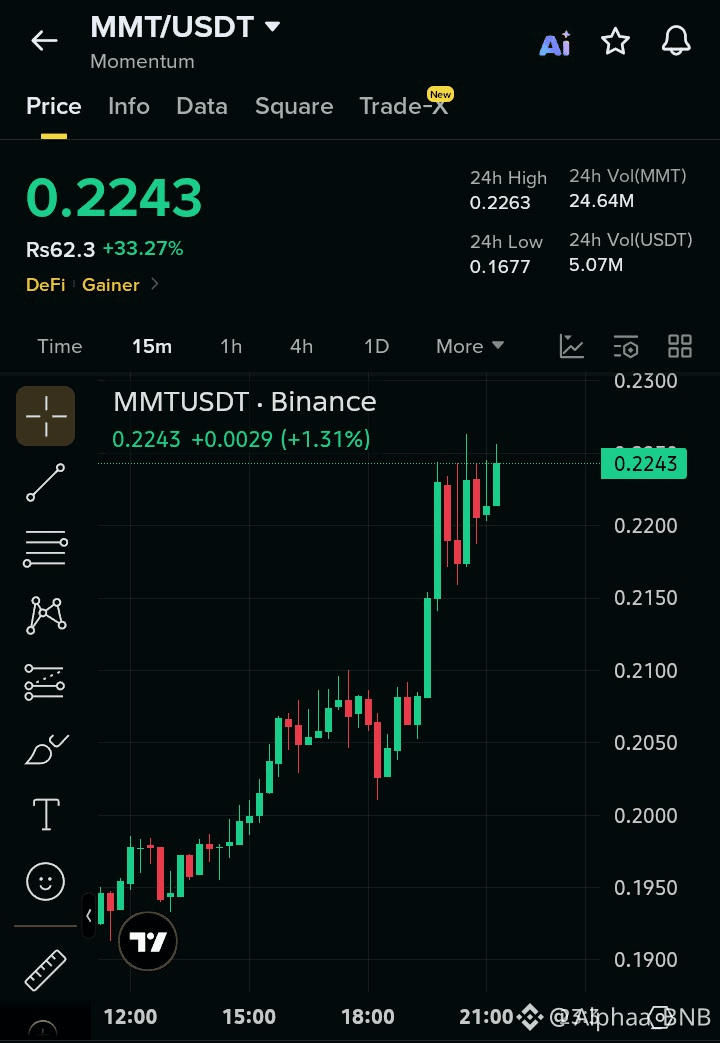The height and width of the screenshot is (1043, 720).
Task: Tap the 18:00 time axis label
Action: pos(368,1016)
